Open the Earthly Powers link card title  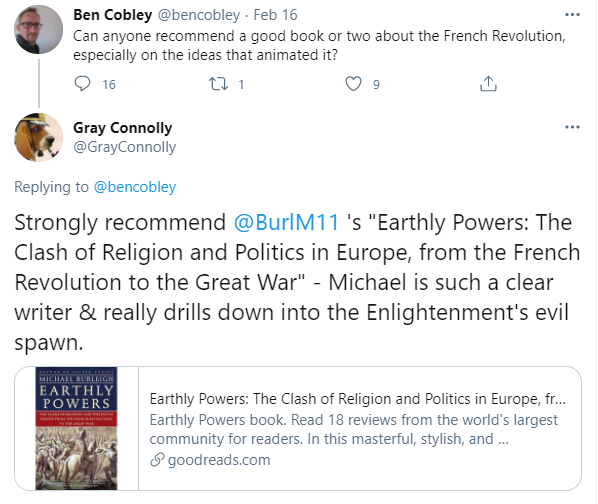357,399
